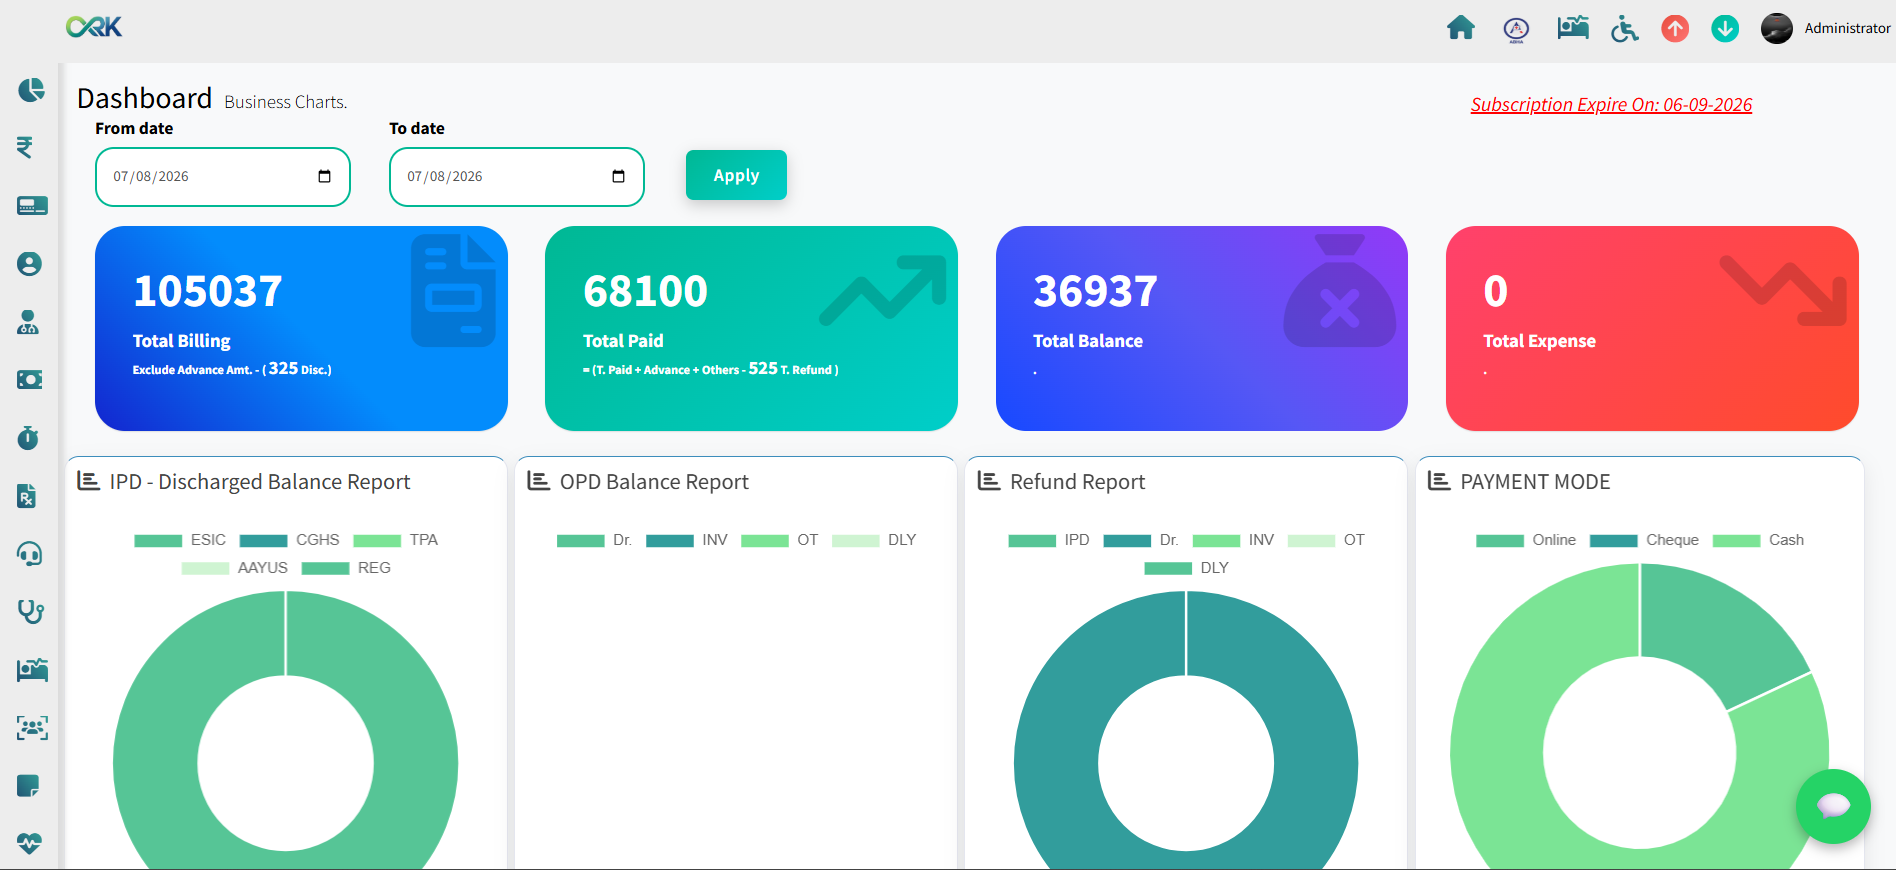Click the green down-arrow circle icon
Viewport: 1896px width, 870px height.
coord(1725,29)
